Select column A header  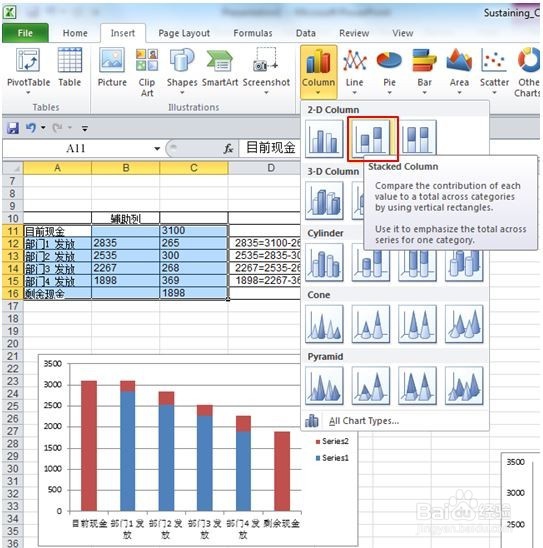pos(57,168)
